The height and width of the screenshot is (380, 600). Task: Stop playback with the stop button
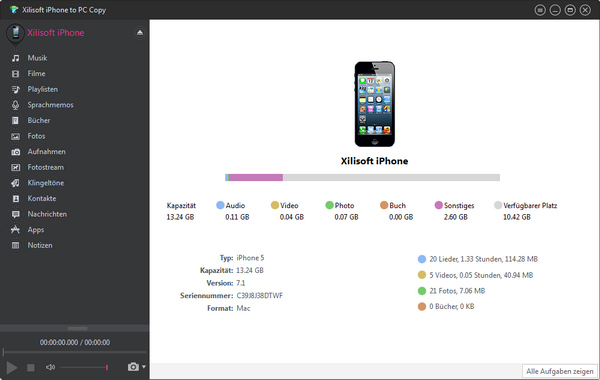pyautogui.click(x=31, y=368)
